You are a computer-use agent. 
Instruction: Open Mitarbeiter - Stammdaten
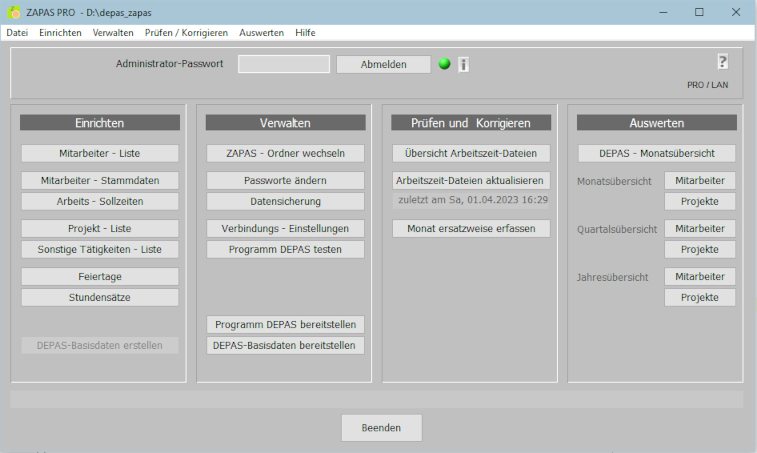pyautogui.click(x=100, y=181)
